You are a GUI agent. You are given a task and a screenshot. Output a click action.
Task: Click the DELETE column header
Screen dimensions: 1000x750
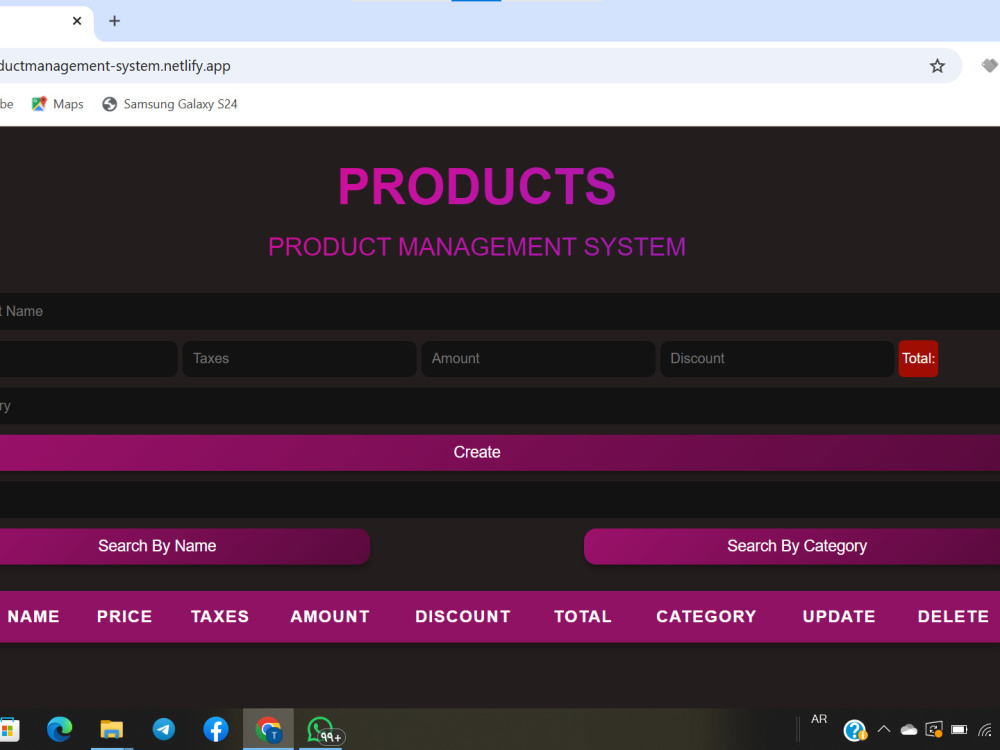[953, 617]
